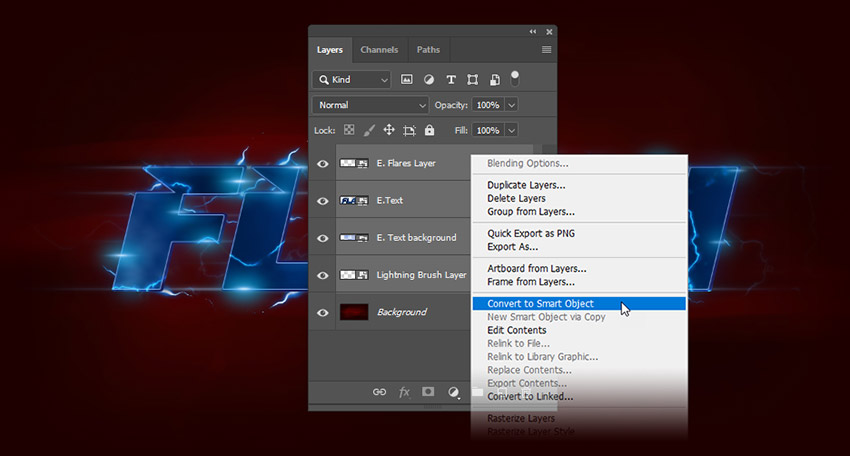Click the lock position move icon
The width and height of the screenshot is (850, 456).
[389, 130]
